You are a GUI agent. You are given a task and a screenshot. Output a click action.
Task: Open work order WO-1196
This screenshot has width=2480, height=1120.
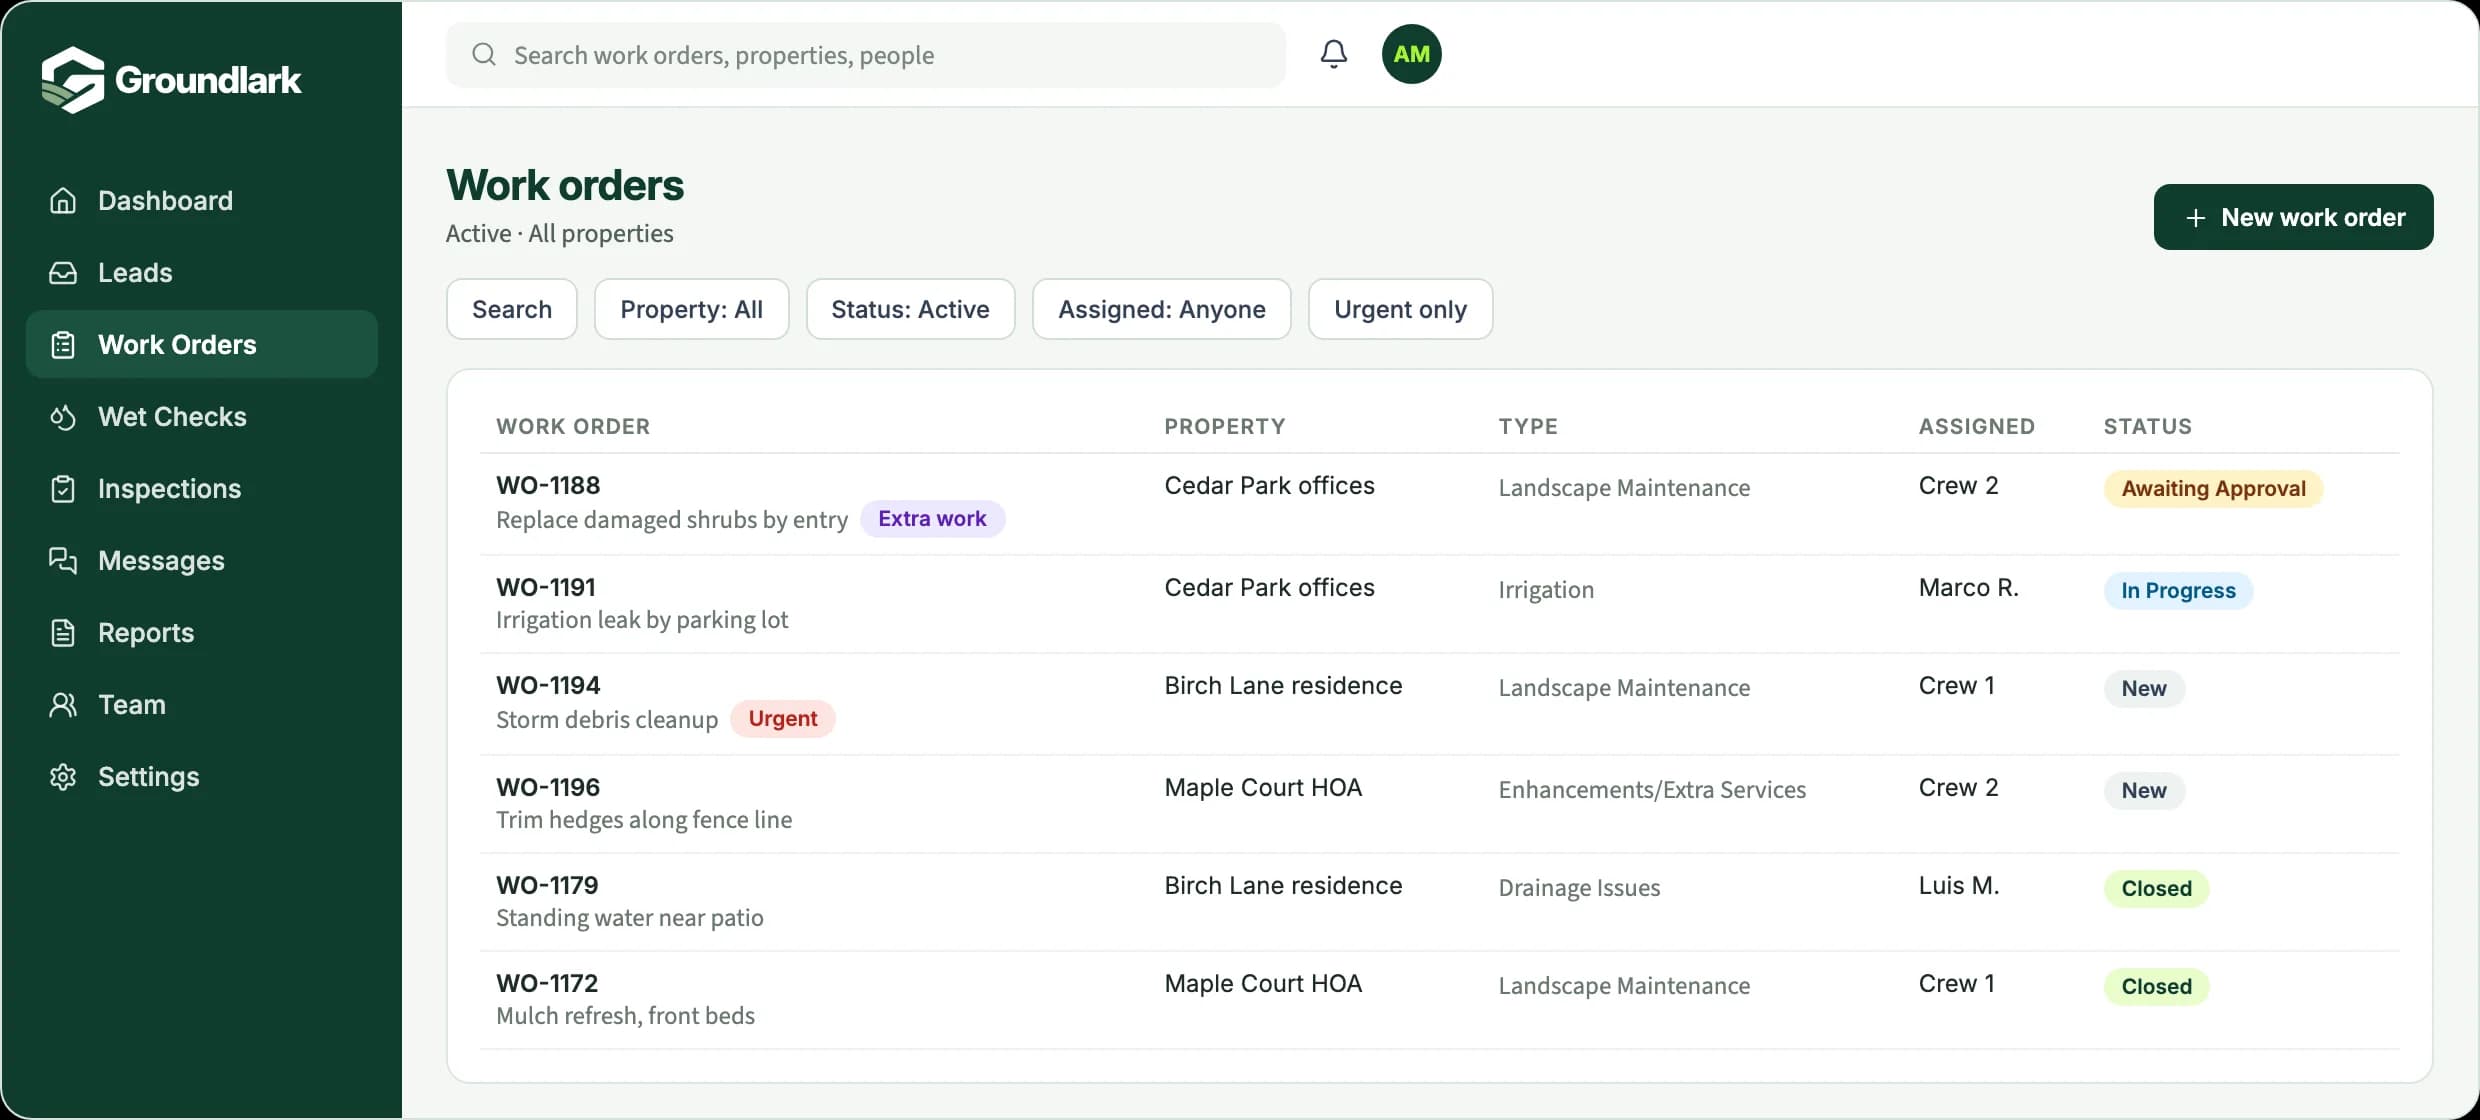coord(1440,804)
